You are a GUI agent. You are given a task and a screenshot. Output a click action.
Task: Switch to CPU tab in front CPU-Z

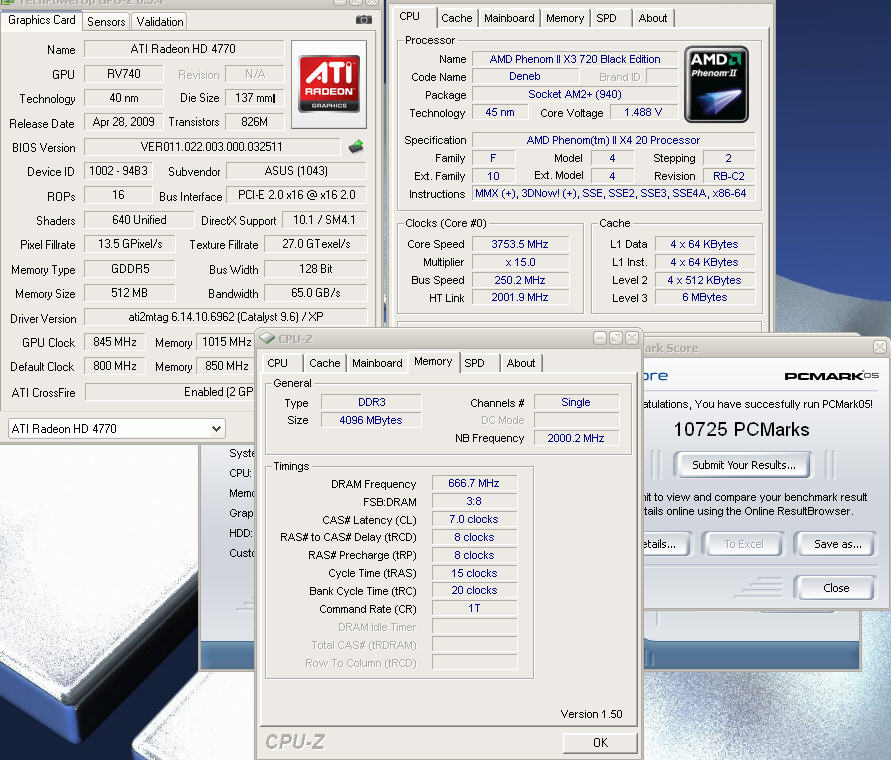(277, 363)
